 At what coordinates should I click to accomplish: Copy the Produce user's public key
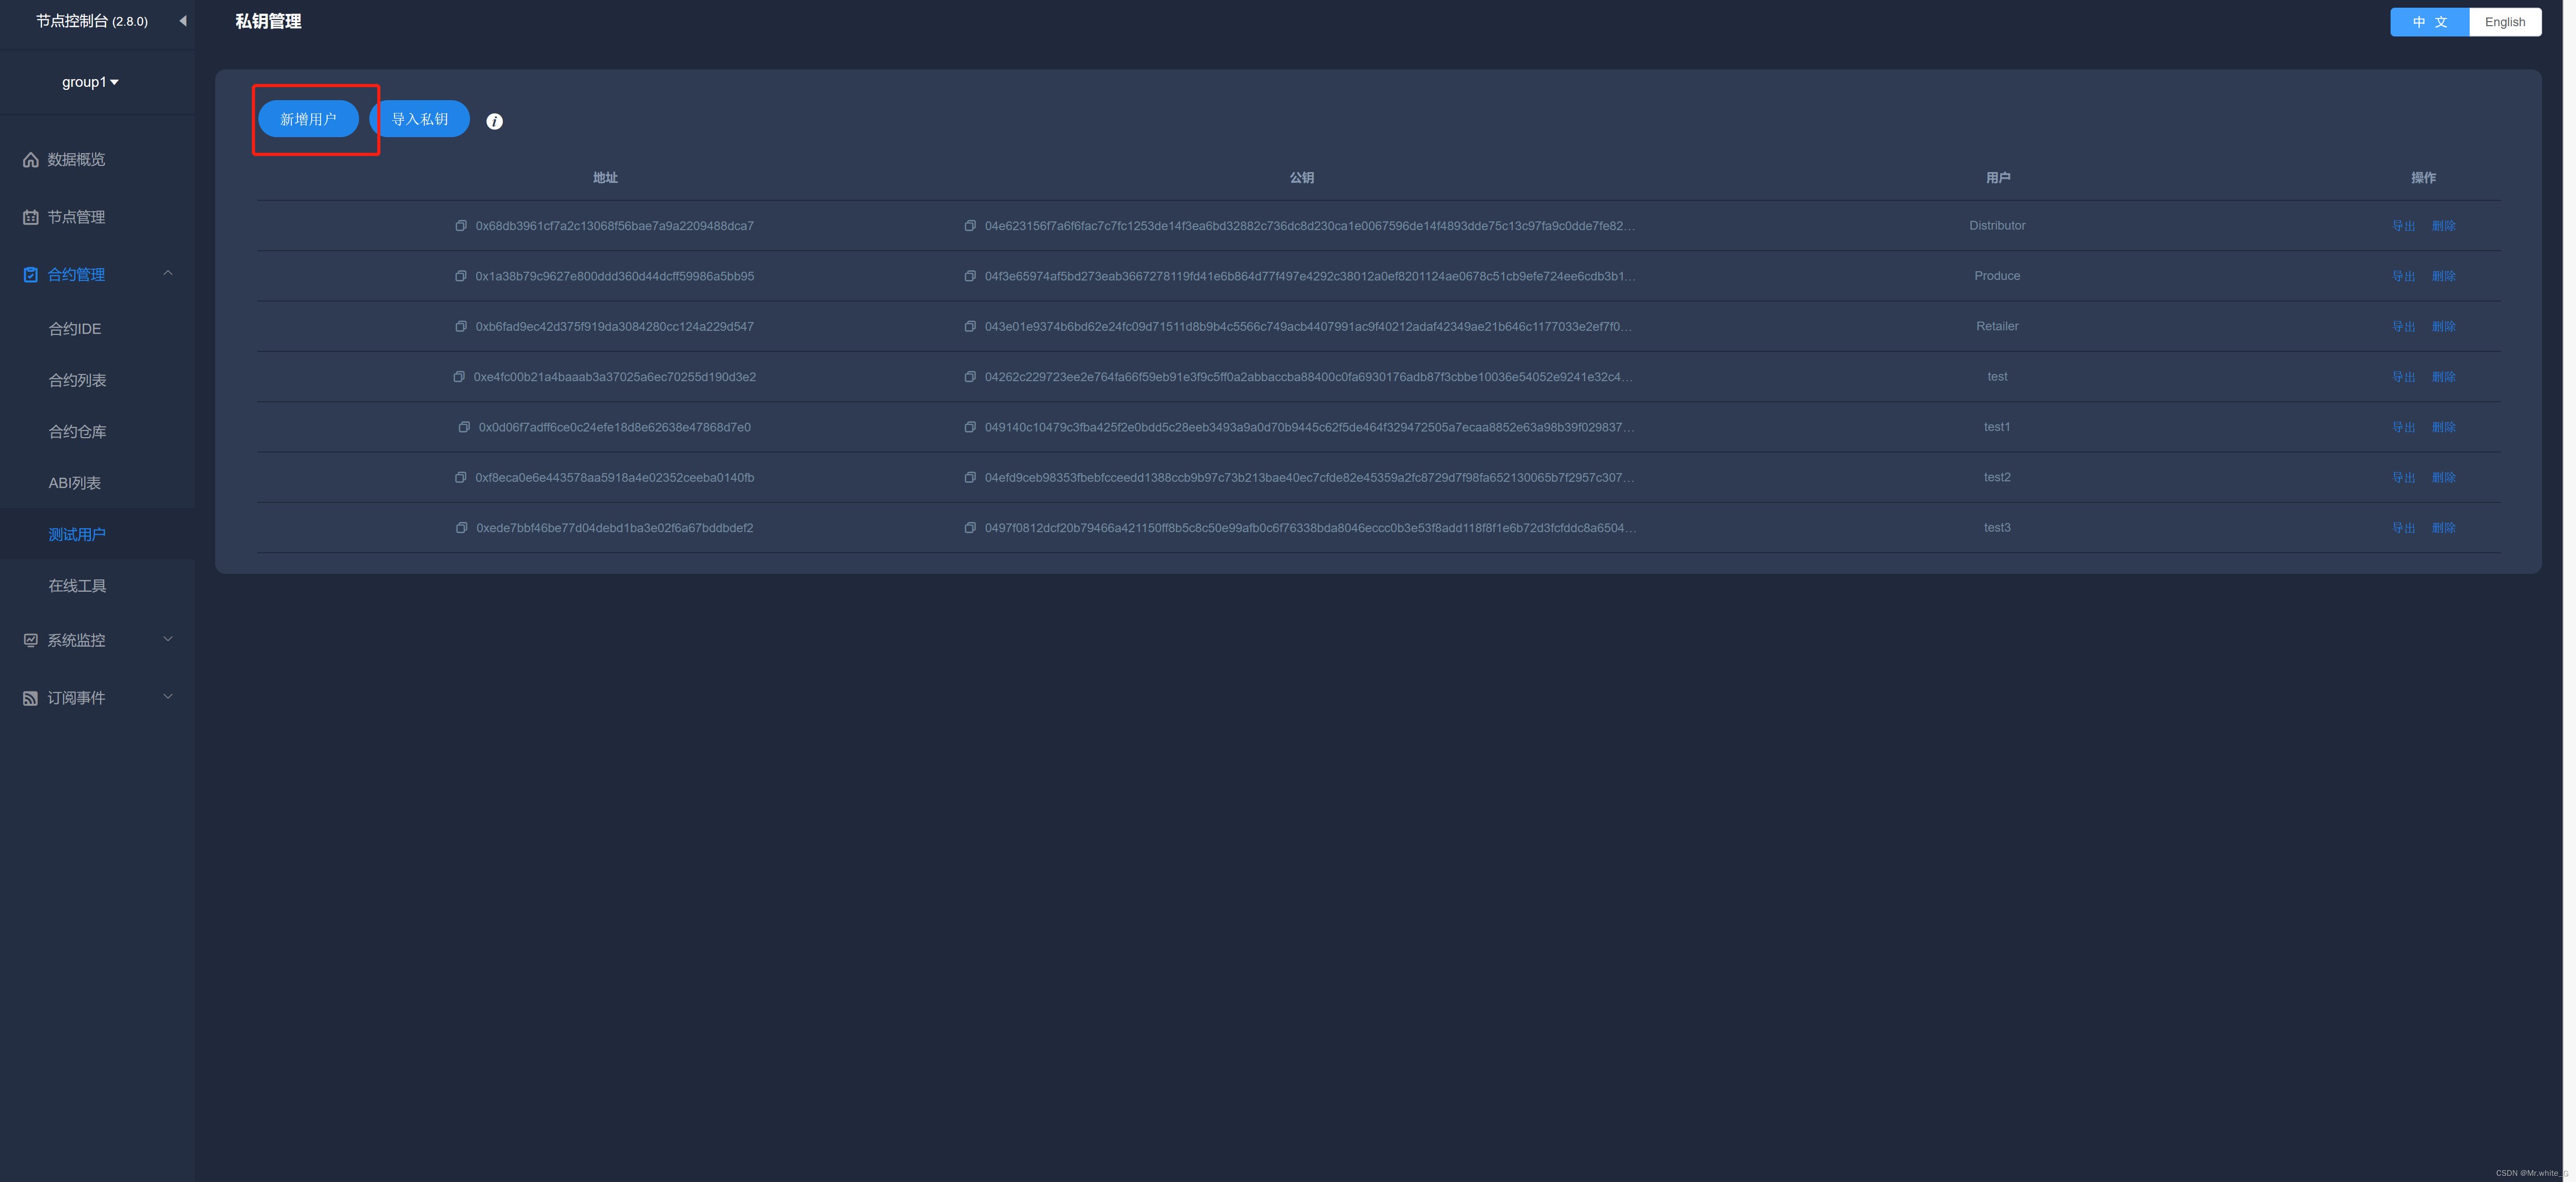(x=969, y=276)
